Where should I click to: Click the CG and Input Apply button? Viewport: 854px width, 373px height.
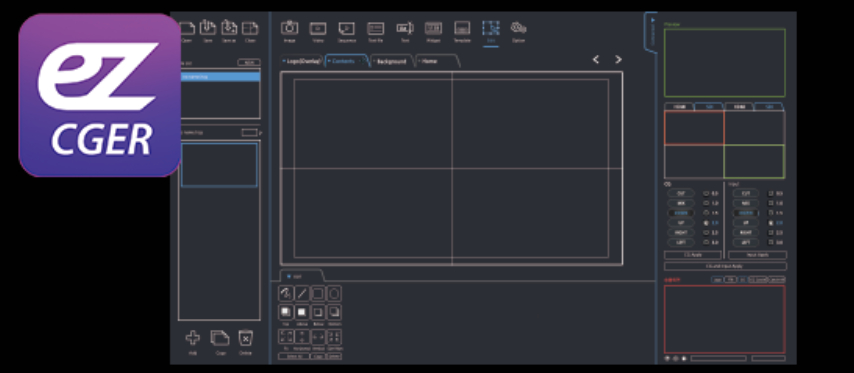pos(725,266)
